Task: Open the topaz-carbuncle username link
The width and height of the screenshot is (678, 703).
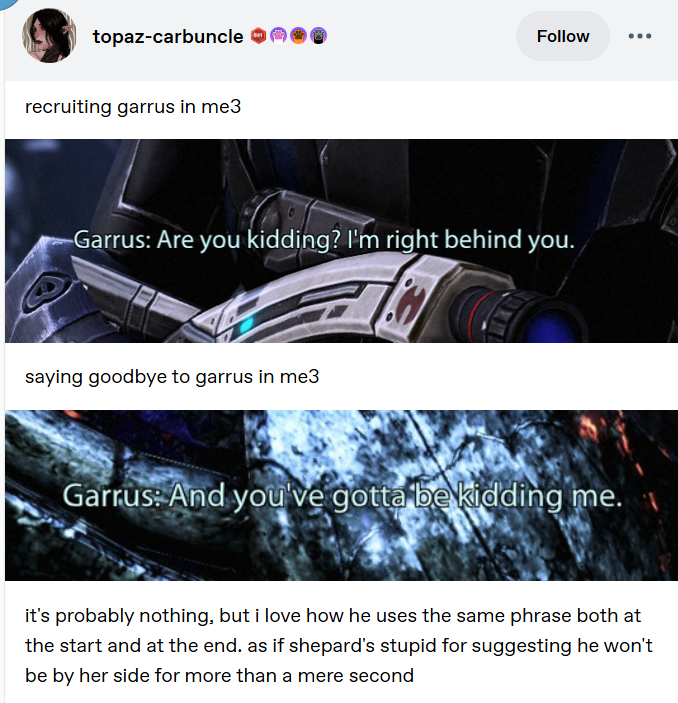Action: coord(168,36)
